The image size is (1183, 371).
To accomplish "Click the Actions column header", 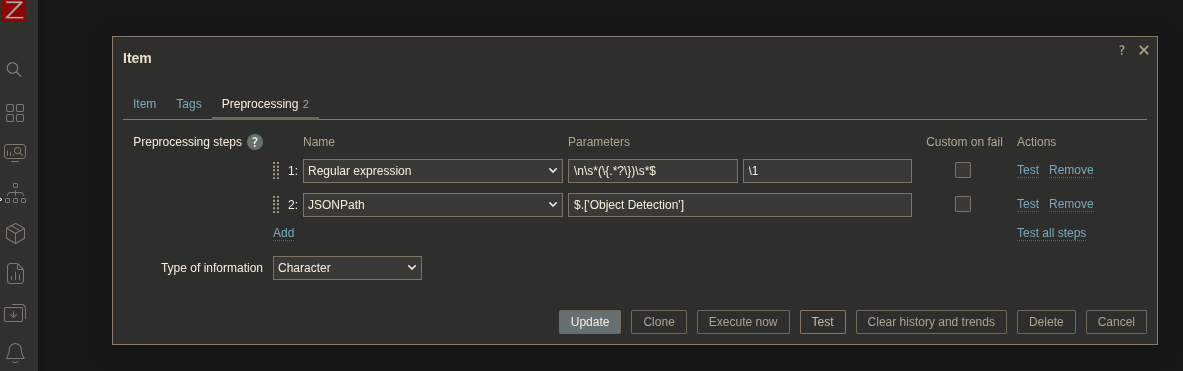I will (x=1037, y=142).
